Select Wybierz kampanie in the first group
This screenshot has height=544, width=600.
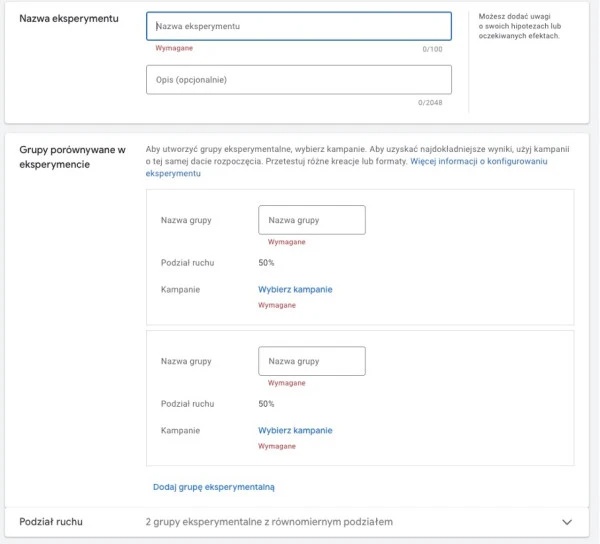295,289
